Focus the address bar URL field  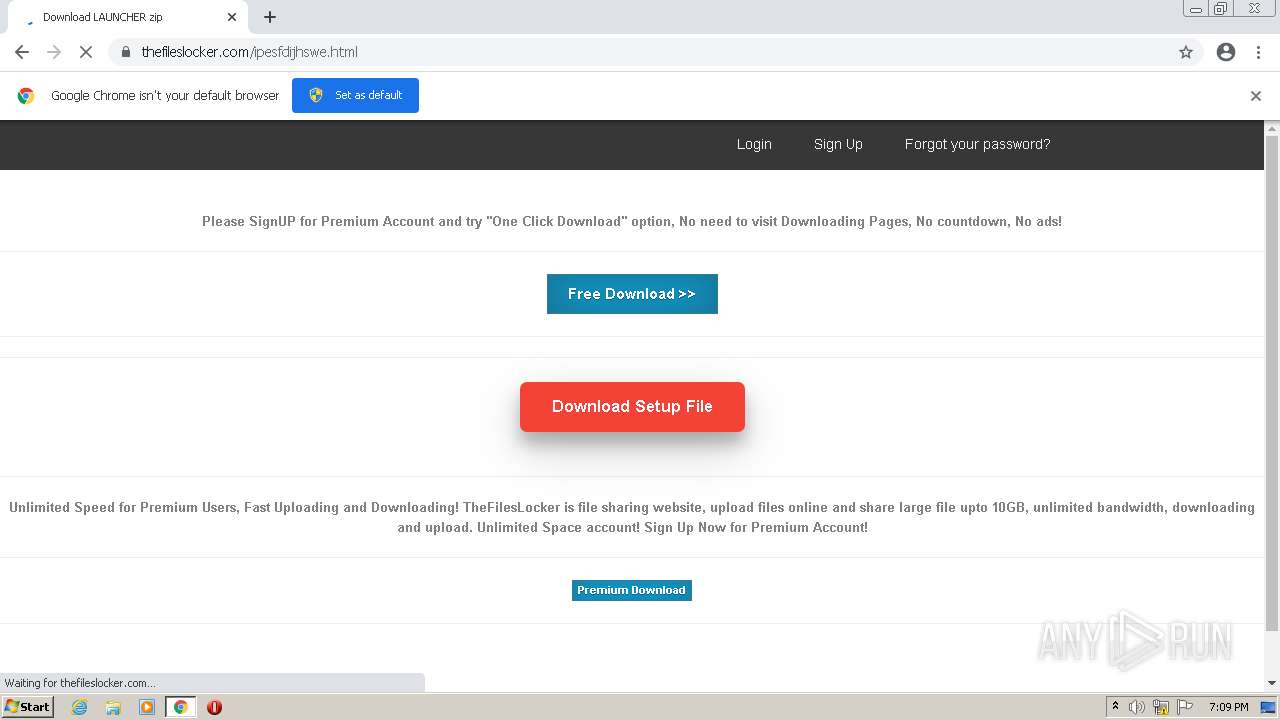pos(640,52)
